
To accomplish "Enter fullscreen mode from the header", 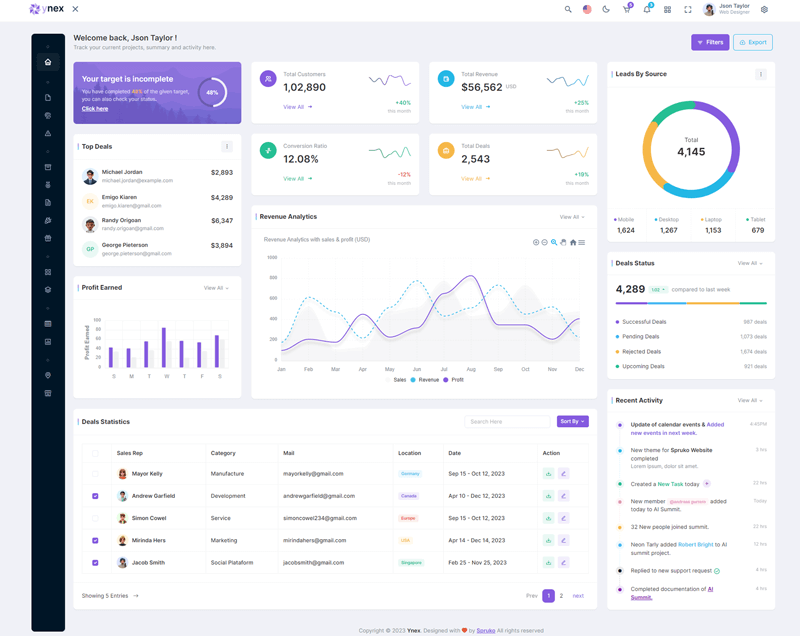I will click(688, 10).
